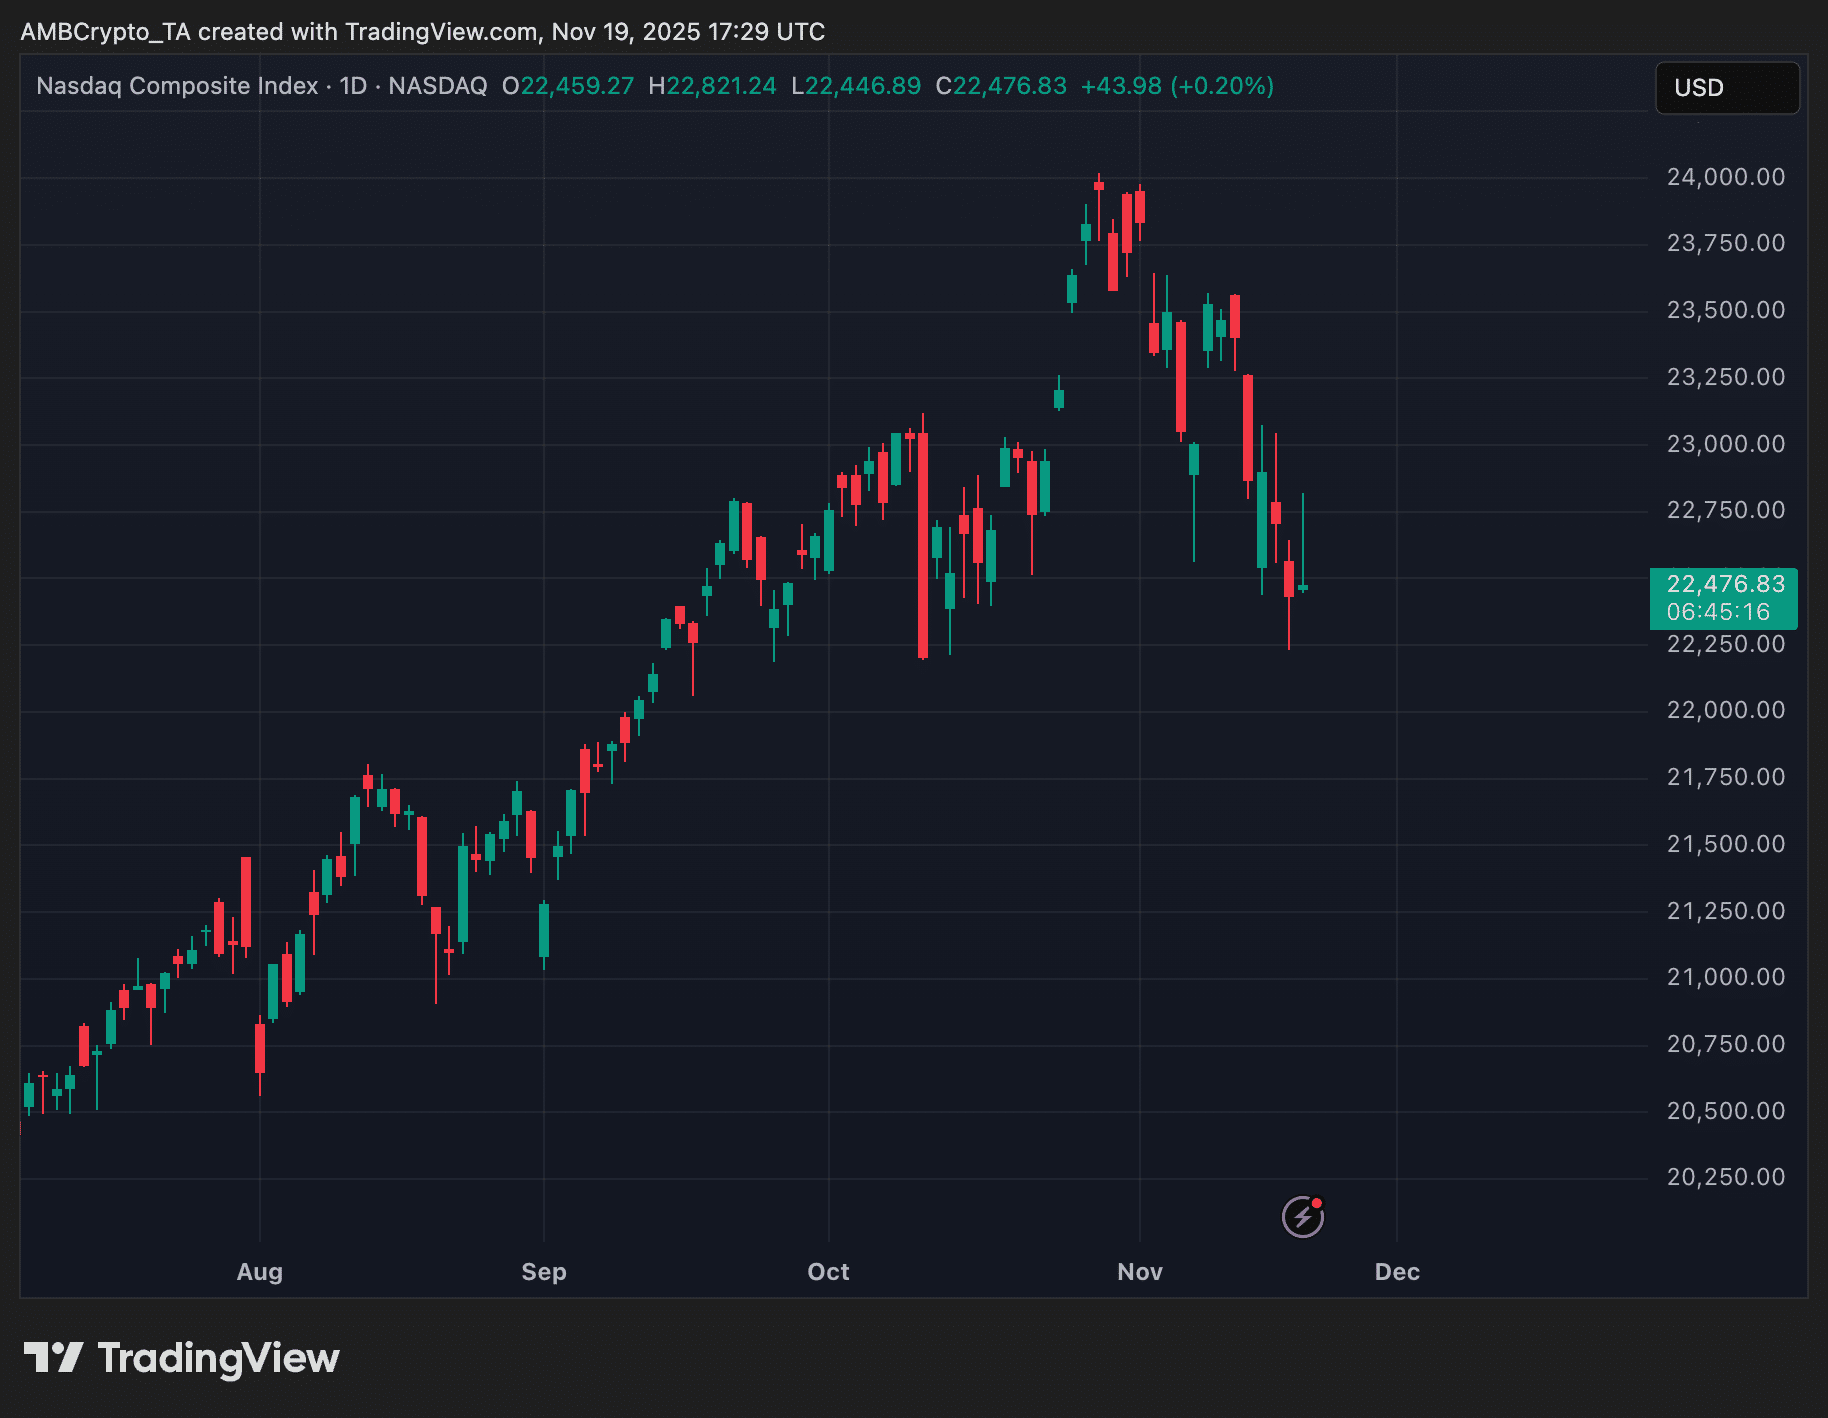Click the Oct label on the time axis
Image resolution: width=1828 pixels, height=1418 pixels.
tap(828, 1272)
